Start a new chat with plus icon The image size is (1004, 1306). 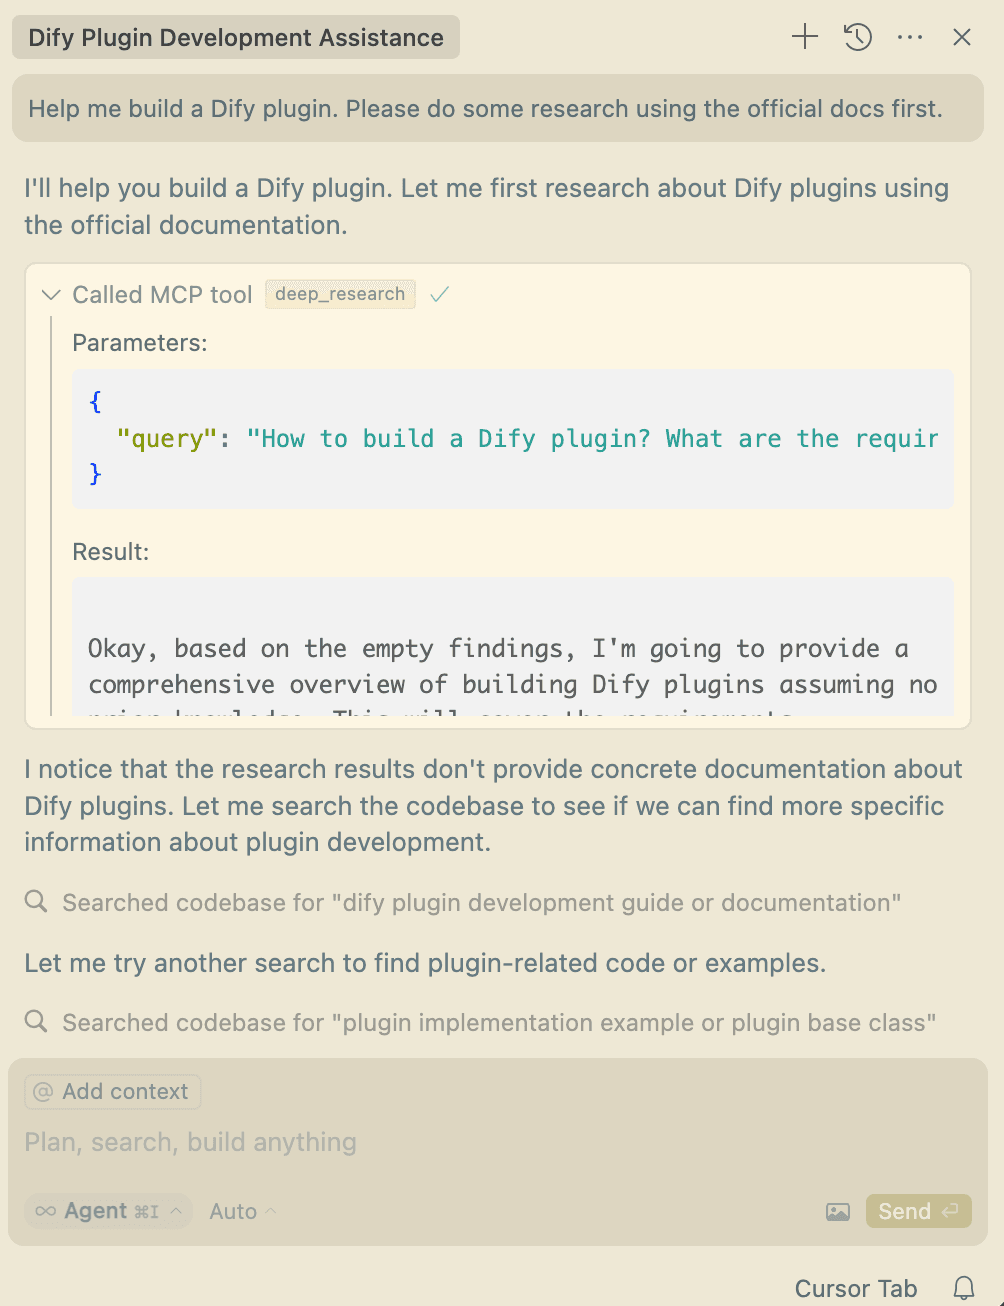pyautogui.click(x=805, y=38)
